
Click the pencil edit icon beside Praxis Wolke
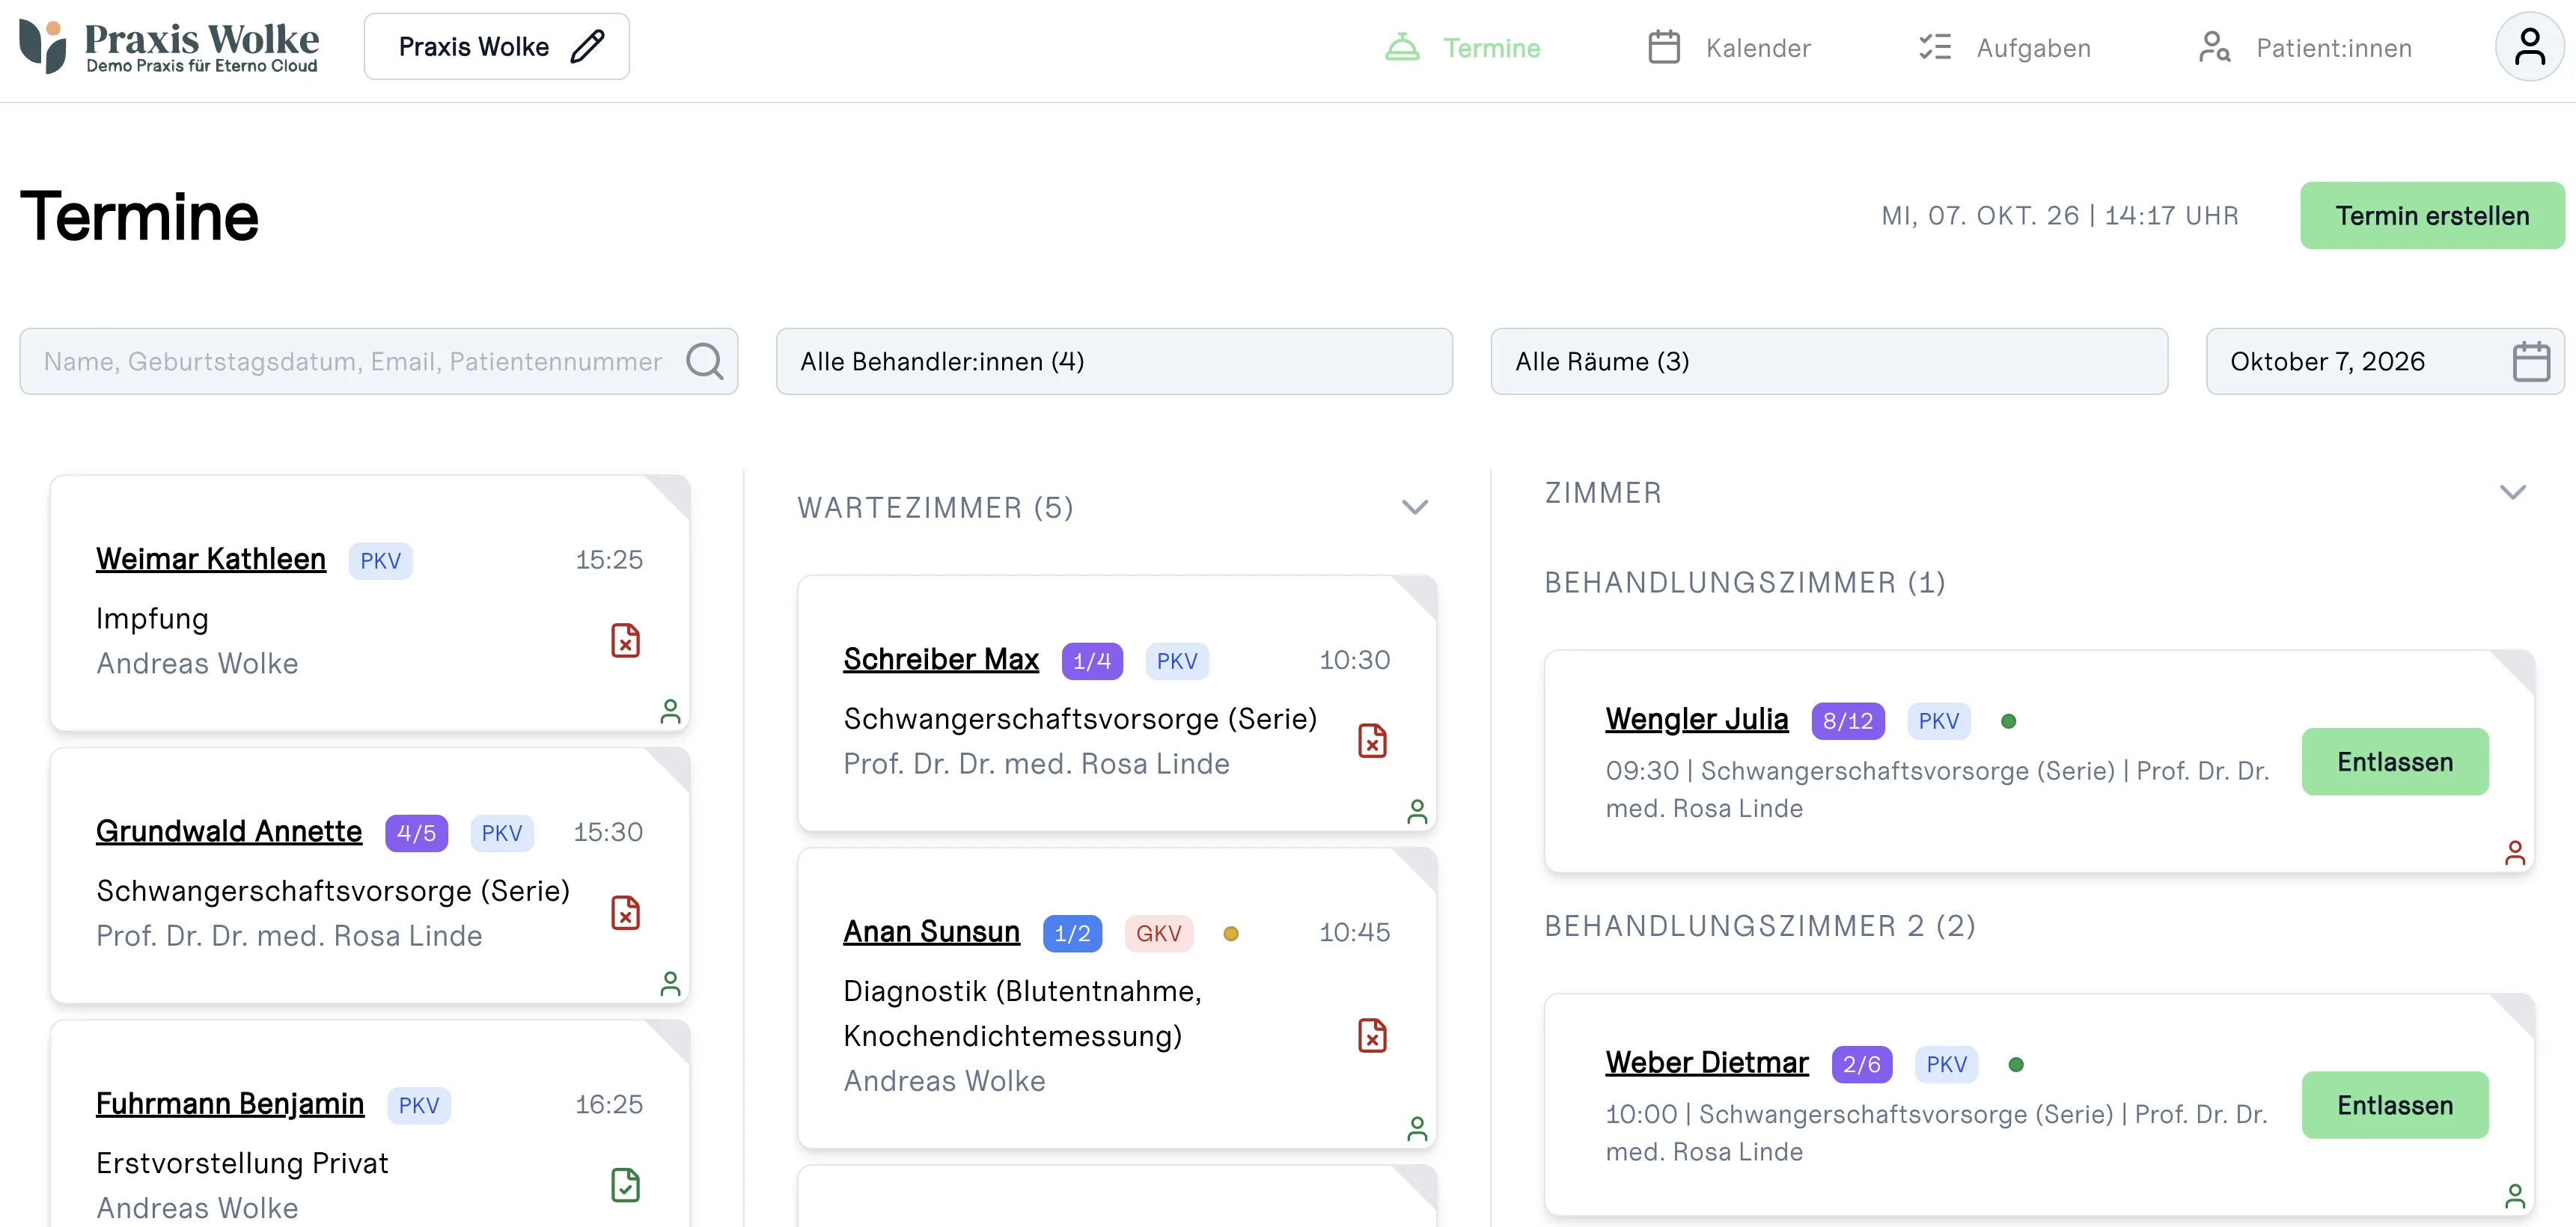pos(587,46)
